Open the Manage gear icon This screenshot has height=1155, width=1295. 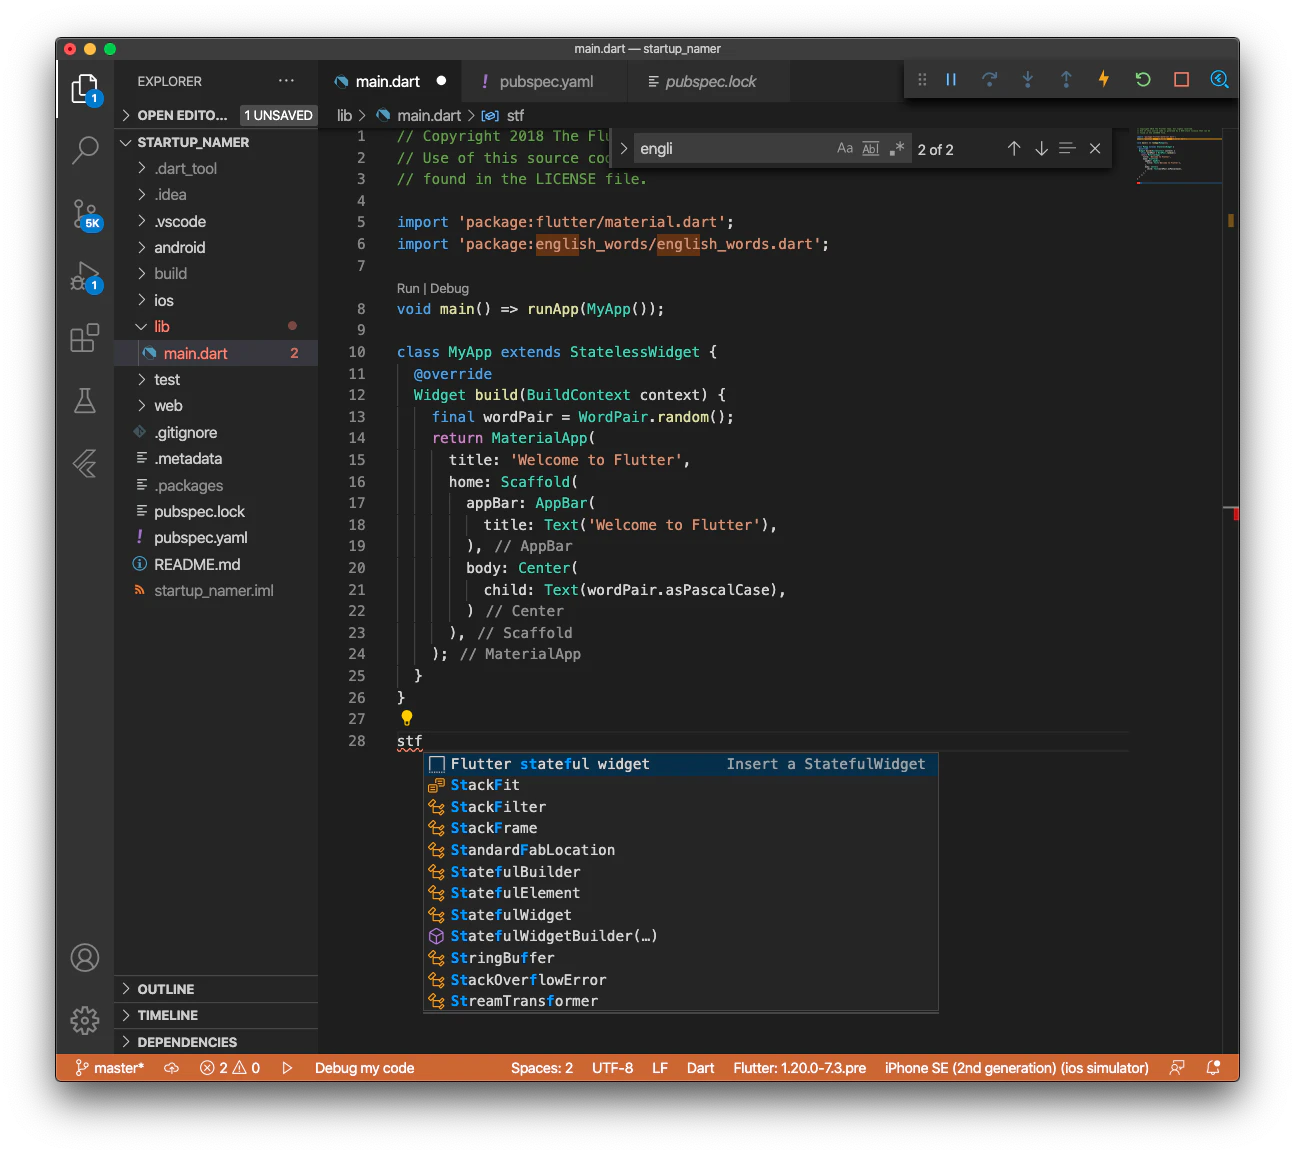85,1020
